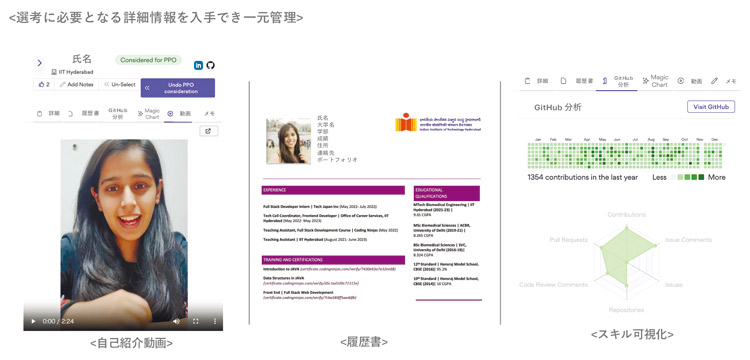Click the Issues radar label
The height and width of the screenshot is (360, 750).
click(x=673, y=284)
